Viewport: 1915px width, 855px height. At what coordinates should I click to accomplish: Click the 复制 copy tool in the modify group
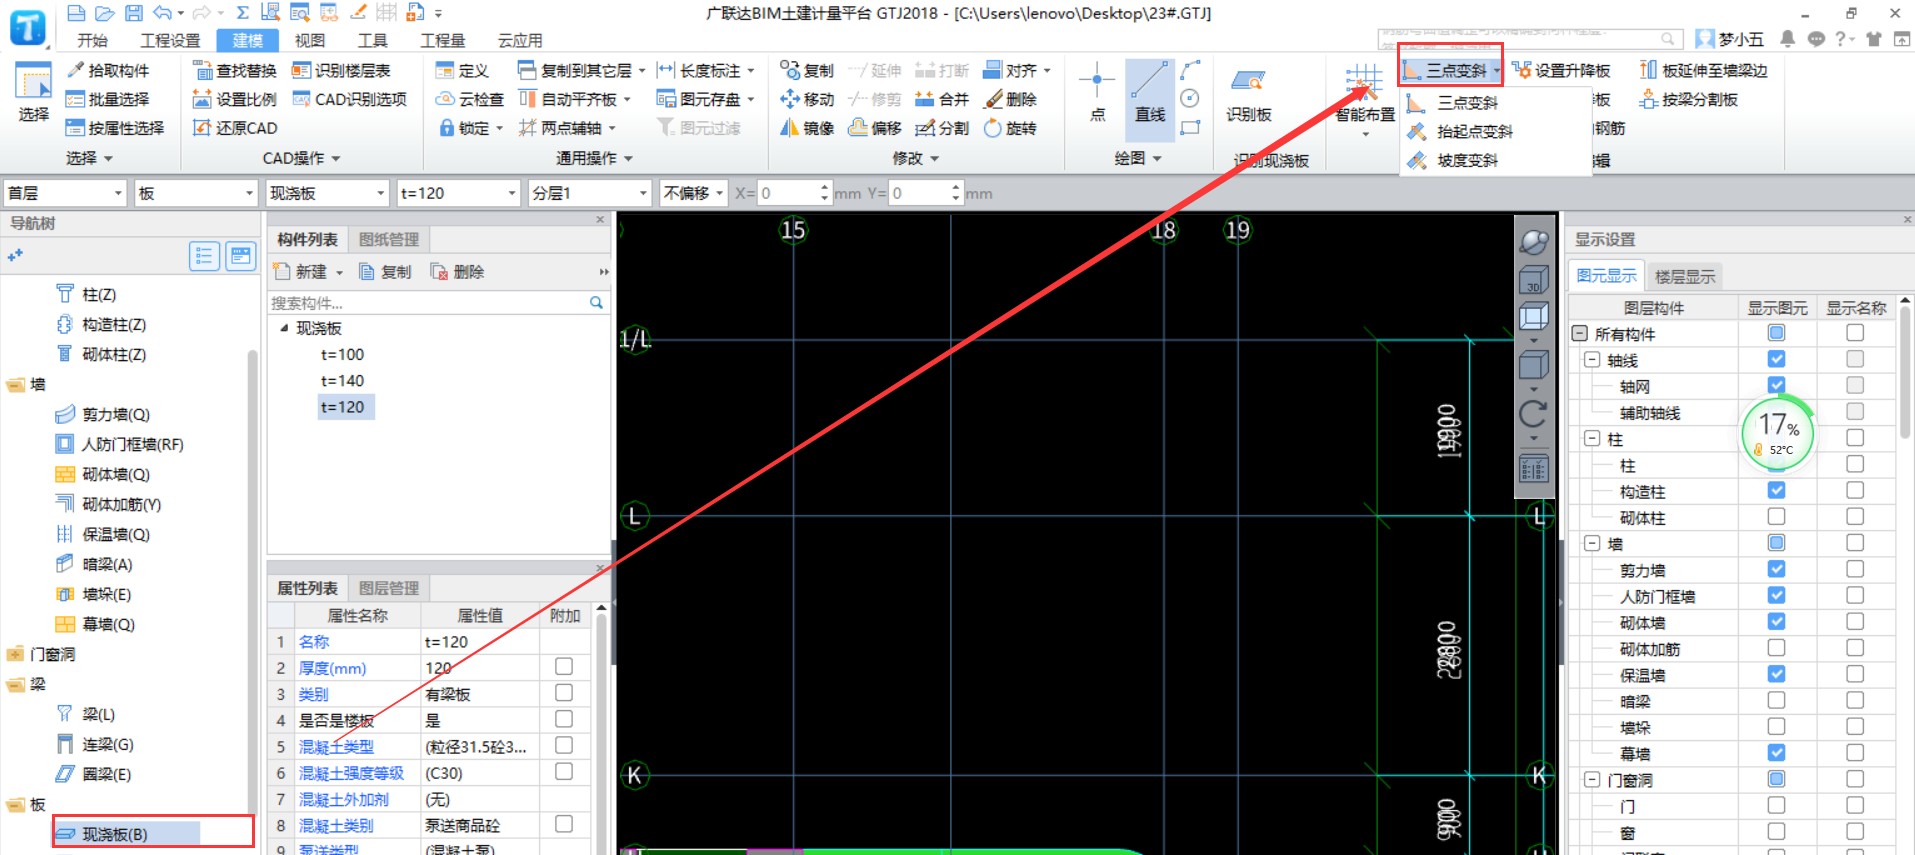pyautogui.click(x=807, y=70)
